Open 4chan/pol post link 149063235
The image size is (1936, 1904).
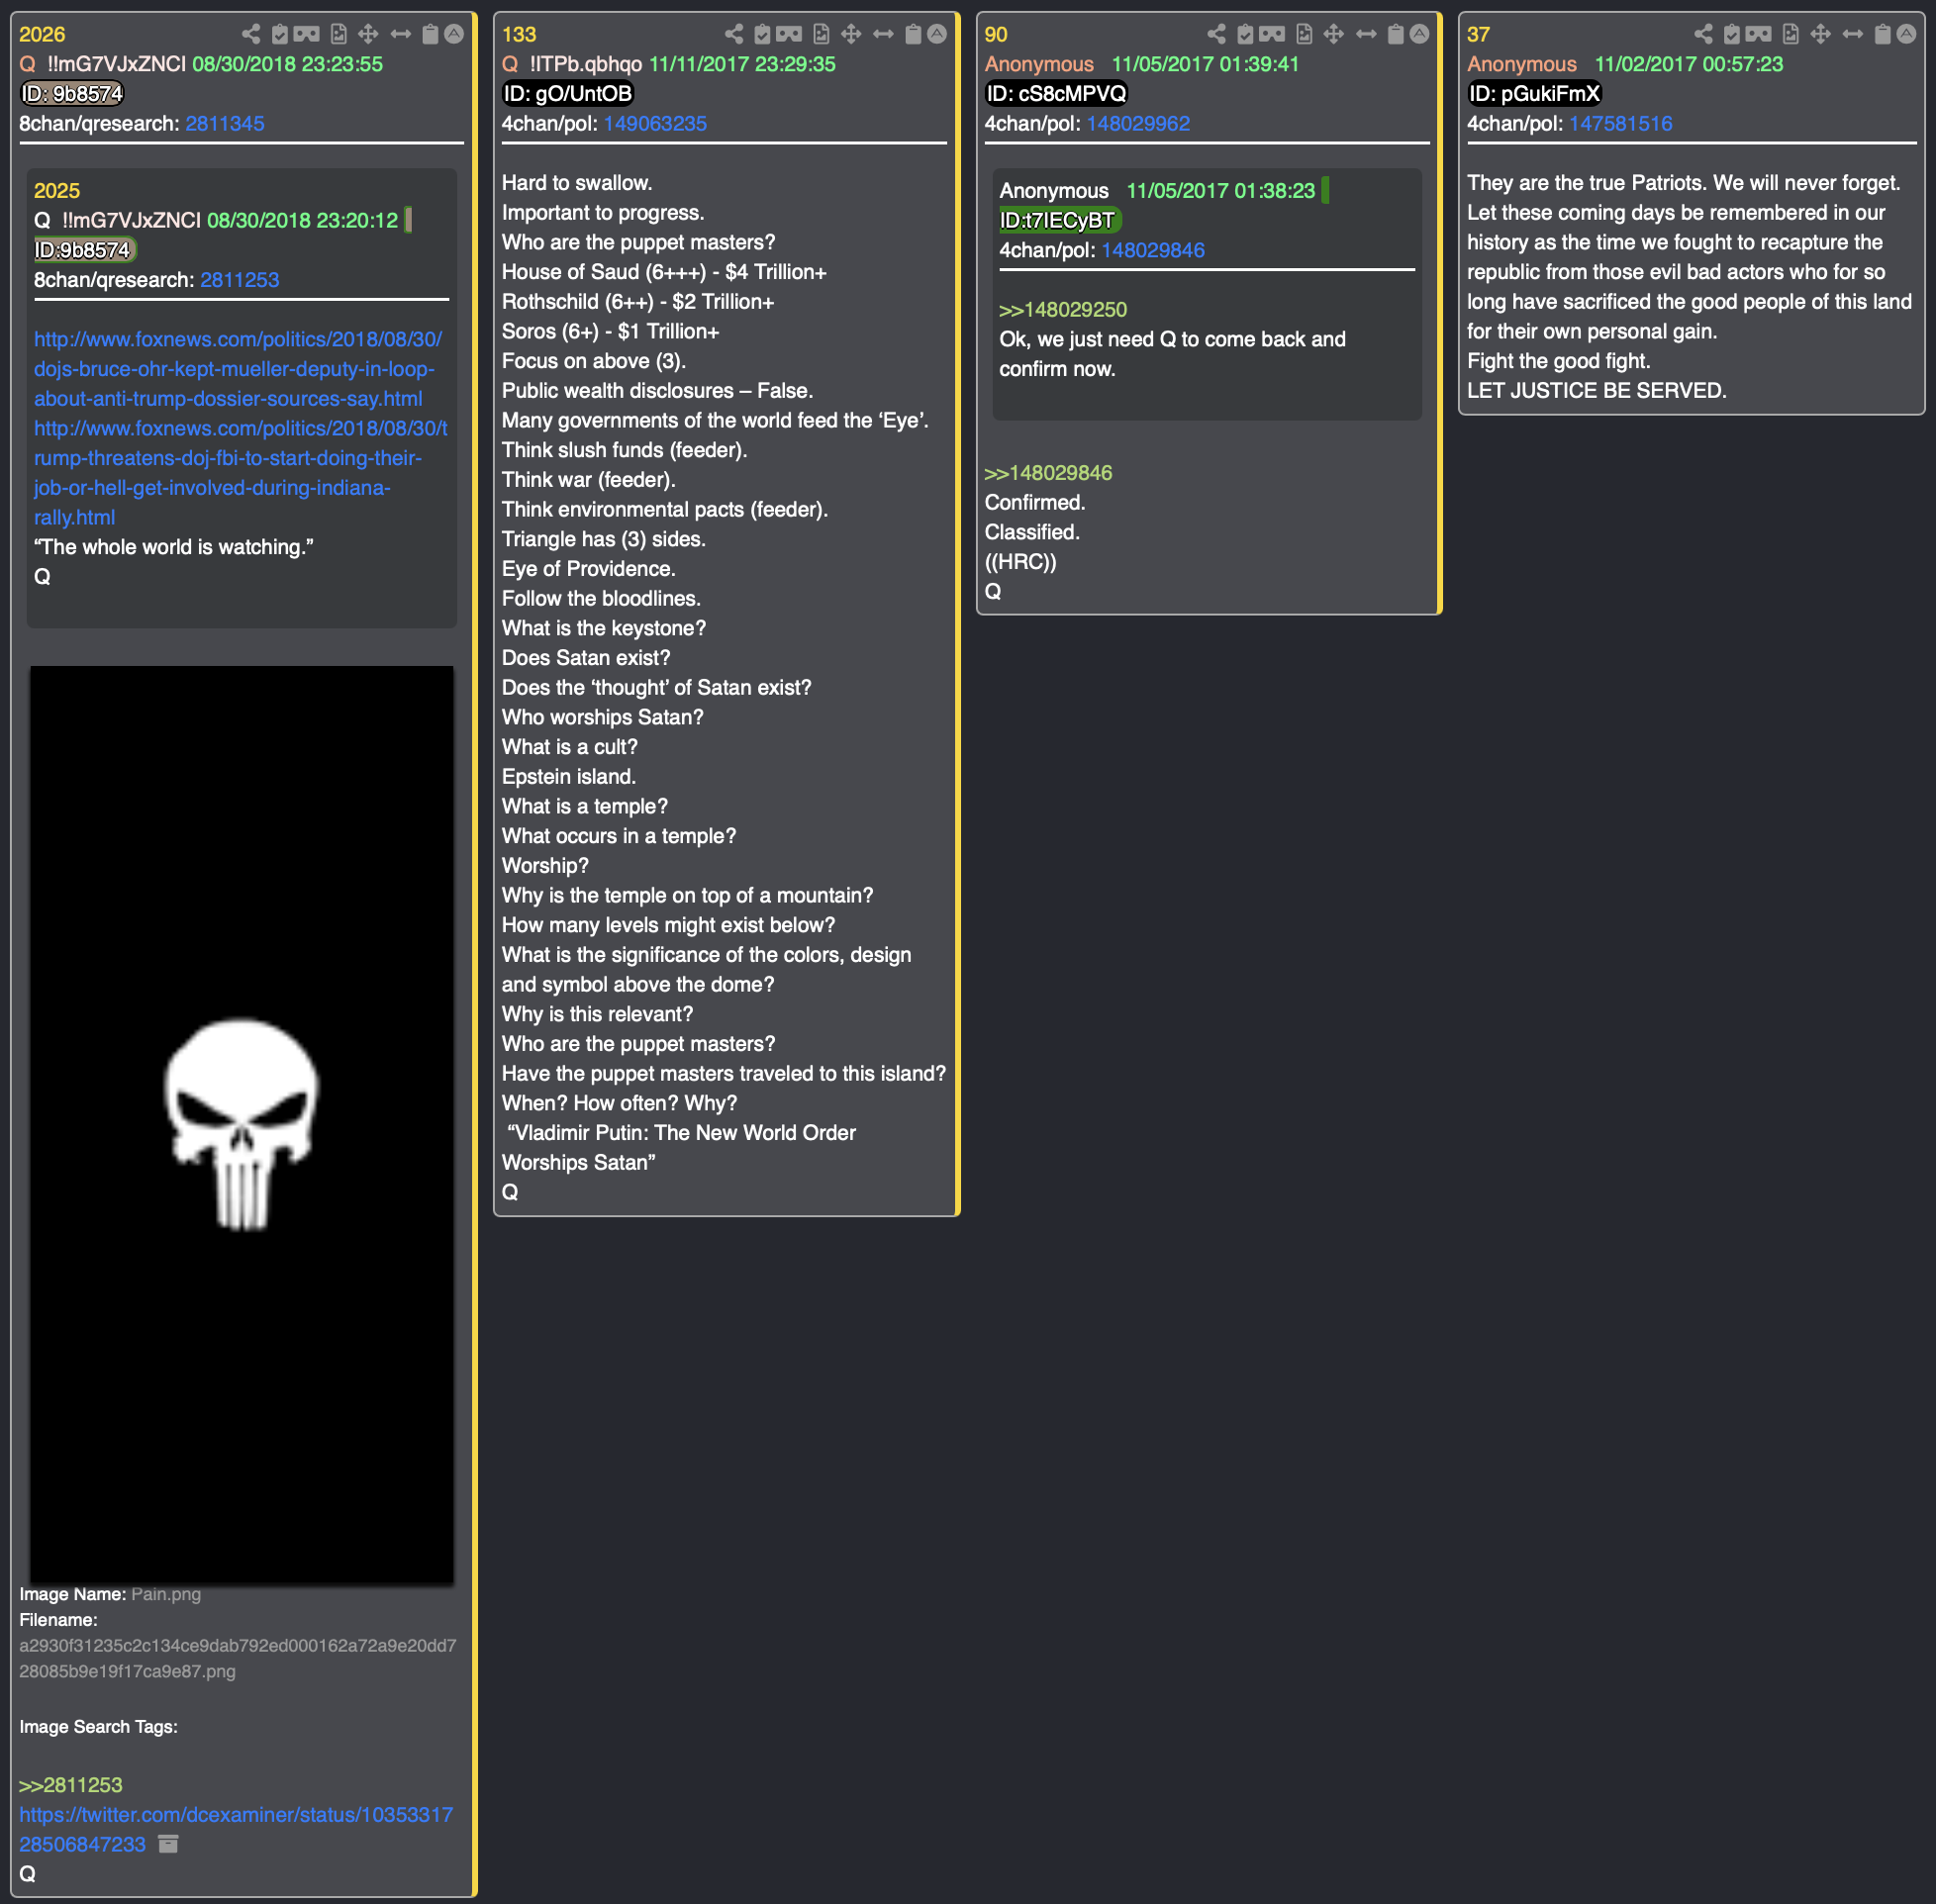[x=655, y=123]
